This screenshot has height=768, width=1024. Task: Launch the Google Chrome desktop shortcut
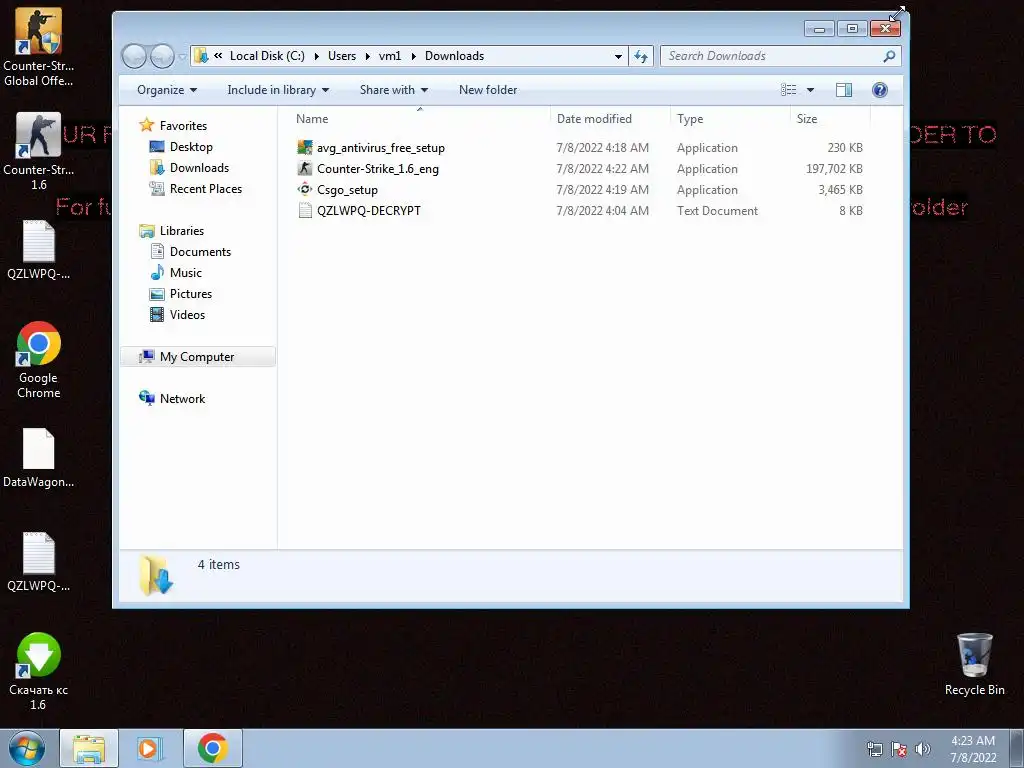coord(39,359)
